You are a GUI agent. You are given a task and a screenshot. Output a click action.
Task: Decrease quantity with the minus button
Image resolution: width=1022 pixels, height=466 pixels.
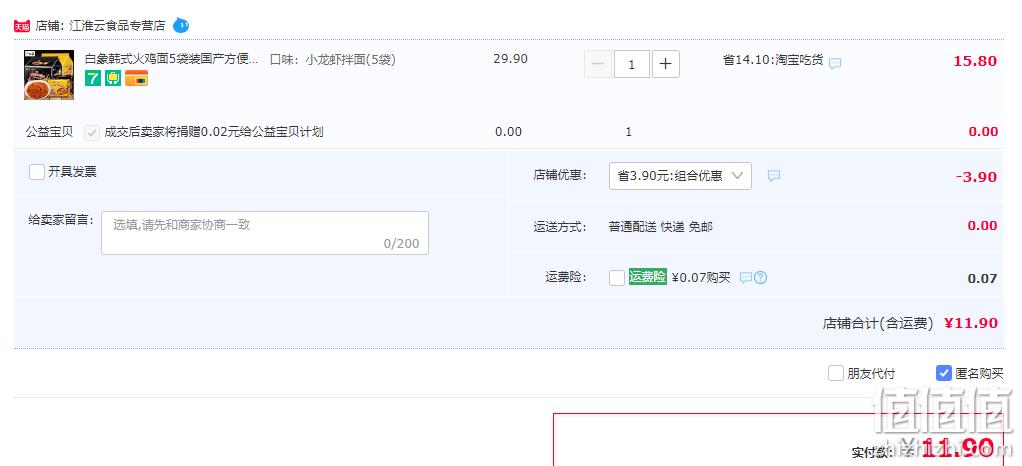click(x=598, y=64)
